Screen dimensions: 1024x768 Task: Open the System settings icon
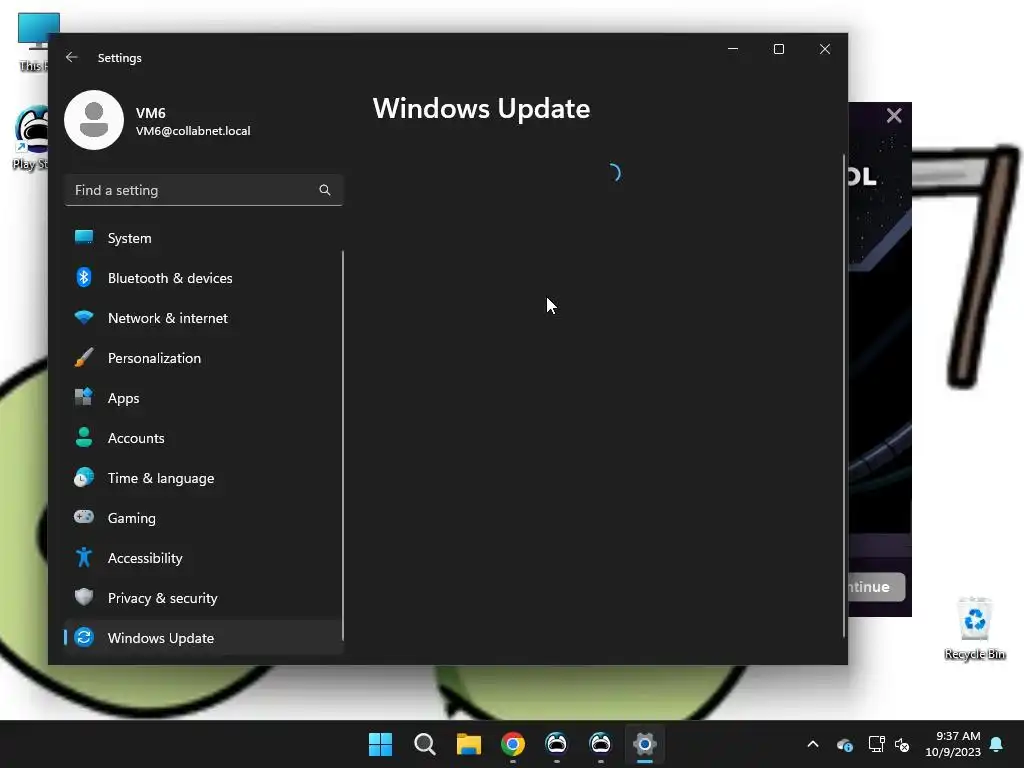click(84, 237)
